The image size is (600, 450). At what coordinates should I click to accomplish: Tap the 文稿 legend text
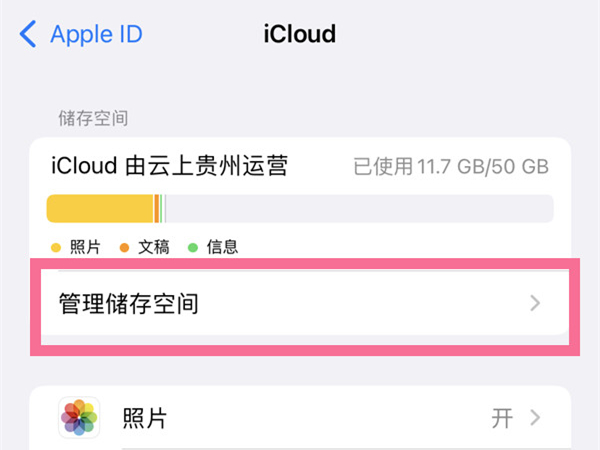pos(153,247)
